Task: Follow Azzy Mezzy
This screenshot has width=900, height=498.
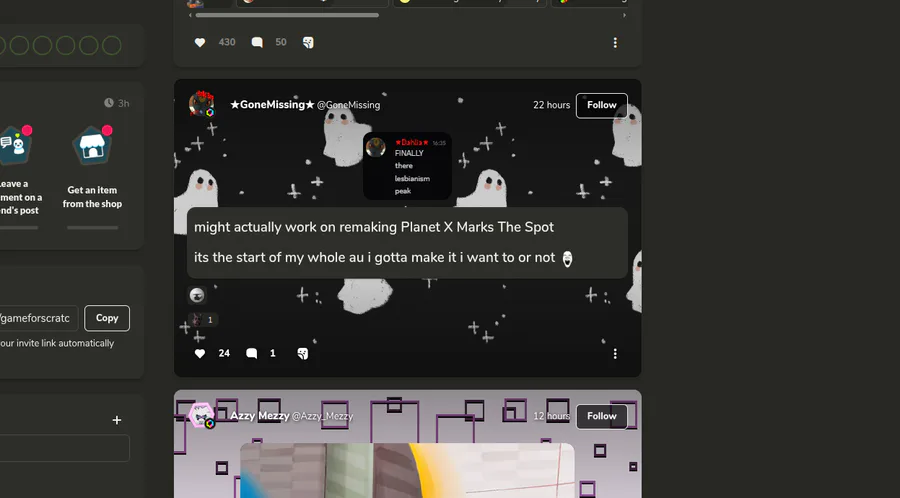Action: click(x=602, y=417)
